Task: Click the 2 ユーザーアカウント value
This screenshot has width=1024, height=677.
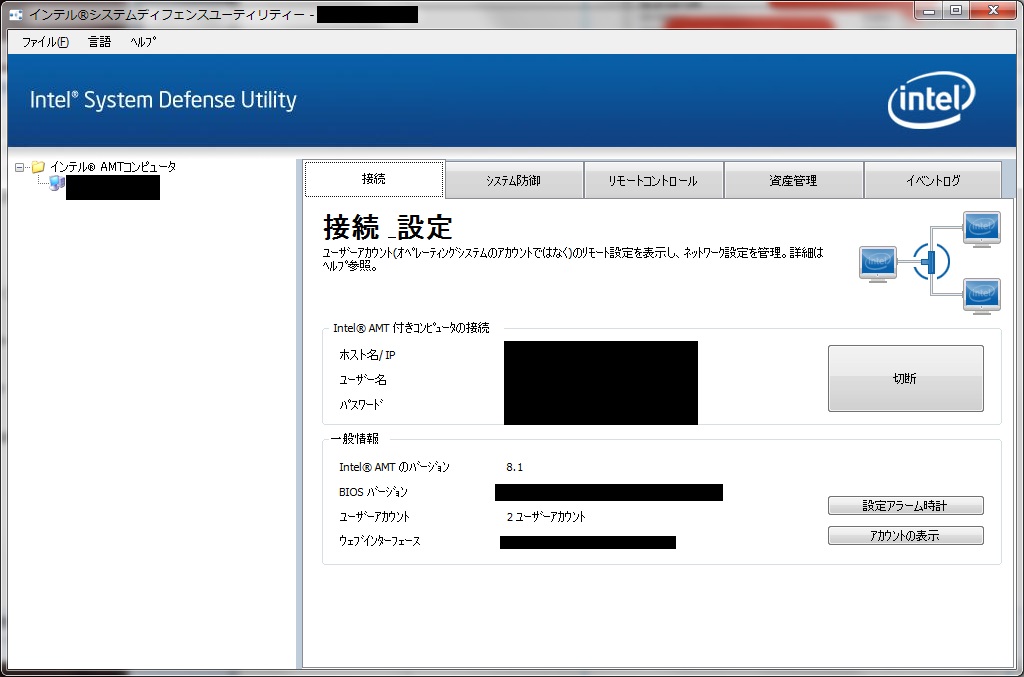Action: pos(546,517)
